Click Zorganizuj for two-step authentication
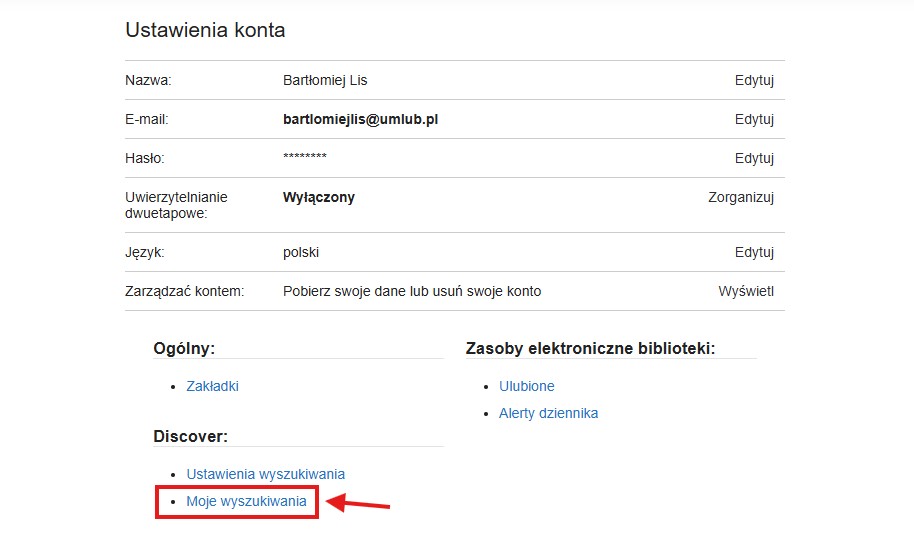This screenshot has height=547, width=914. (740, 197)
